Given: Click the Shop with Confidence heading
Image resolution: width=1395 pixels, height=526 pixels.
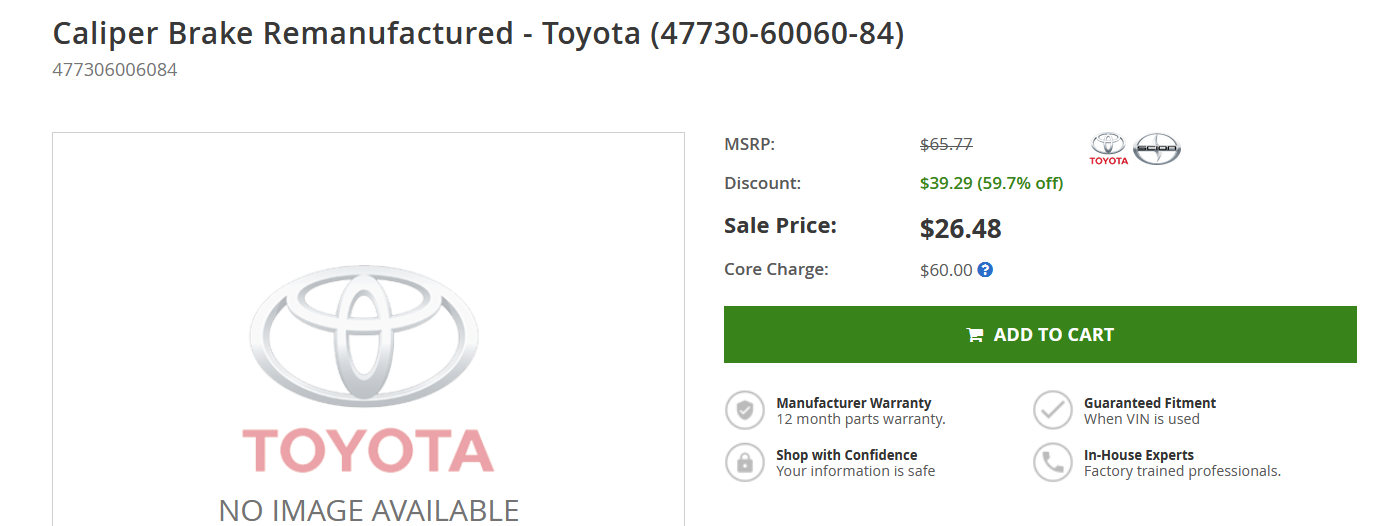Looking at the screenshot, I should click(847, 455).
